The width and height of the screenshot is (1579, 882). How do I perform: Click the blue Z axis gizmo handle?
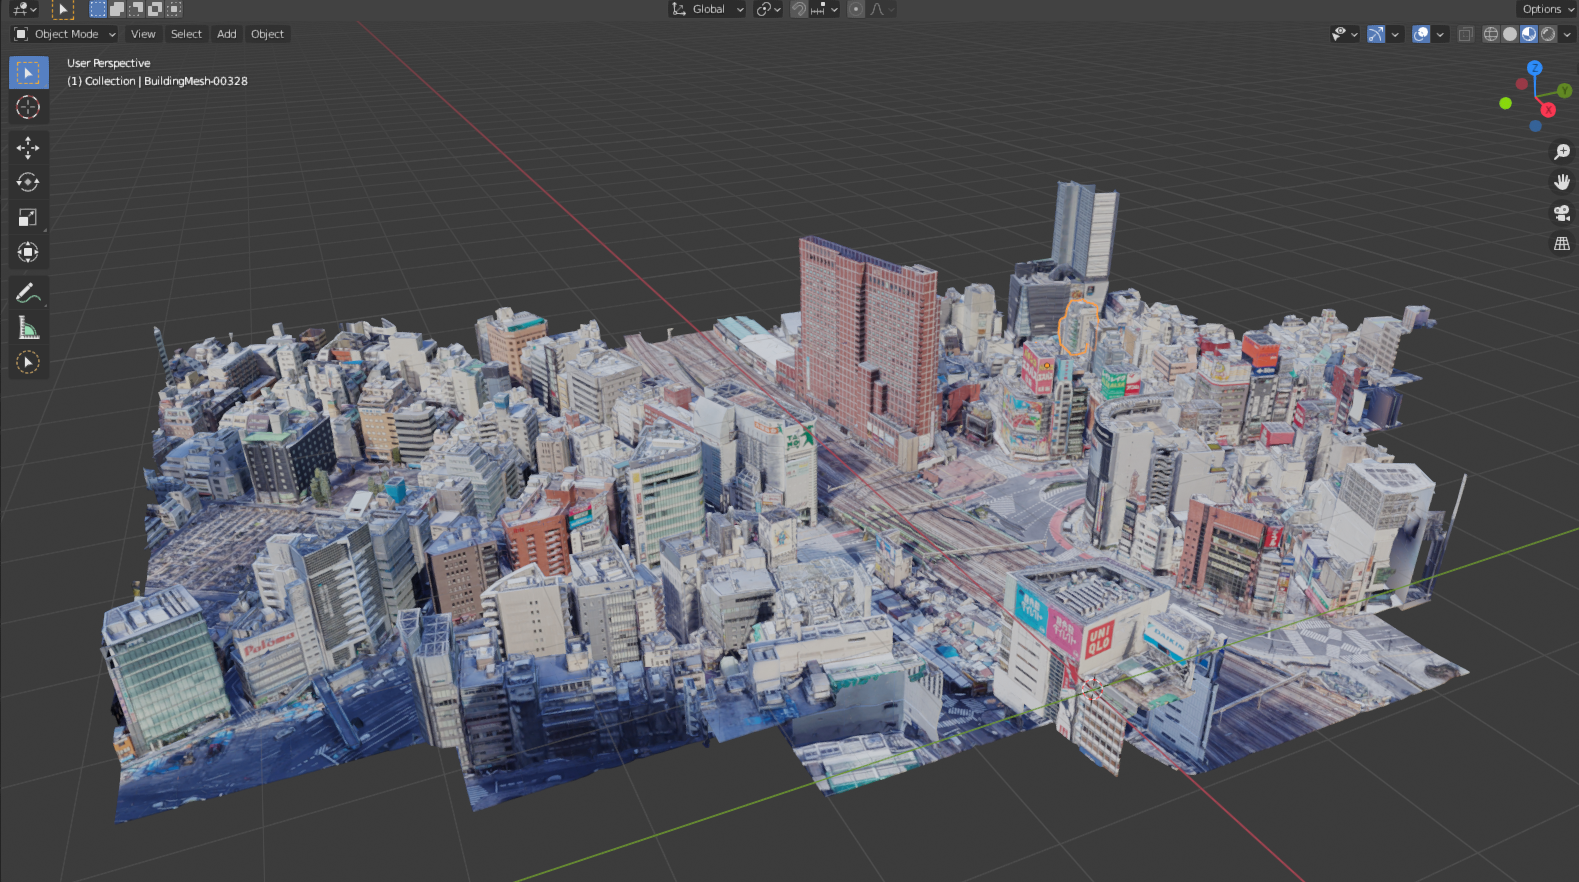[1535, 68]
